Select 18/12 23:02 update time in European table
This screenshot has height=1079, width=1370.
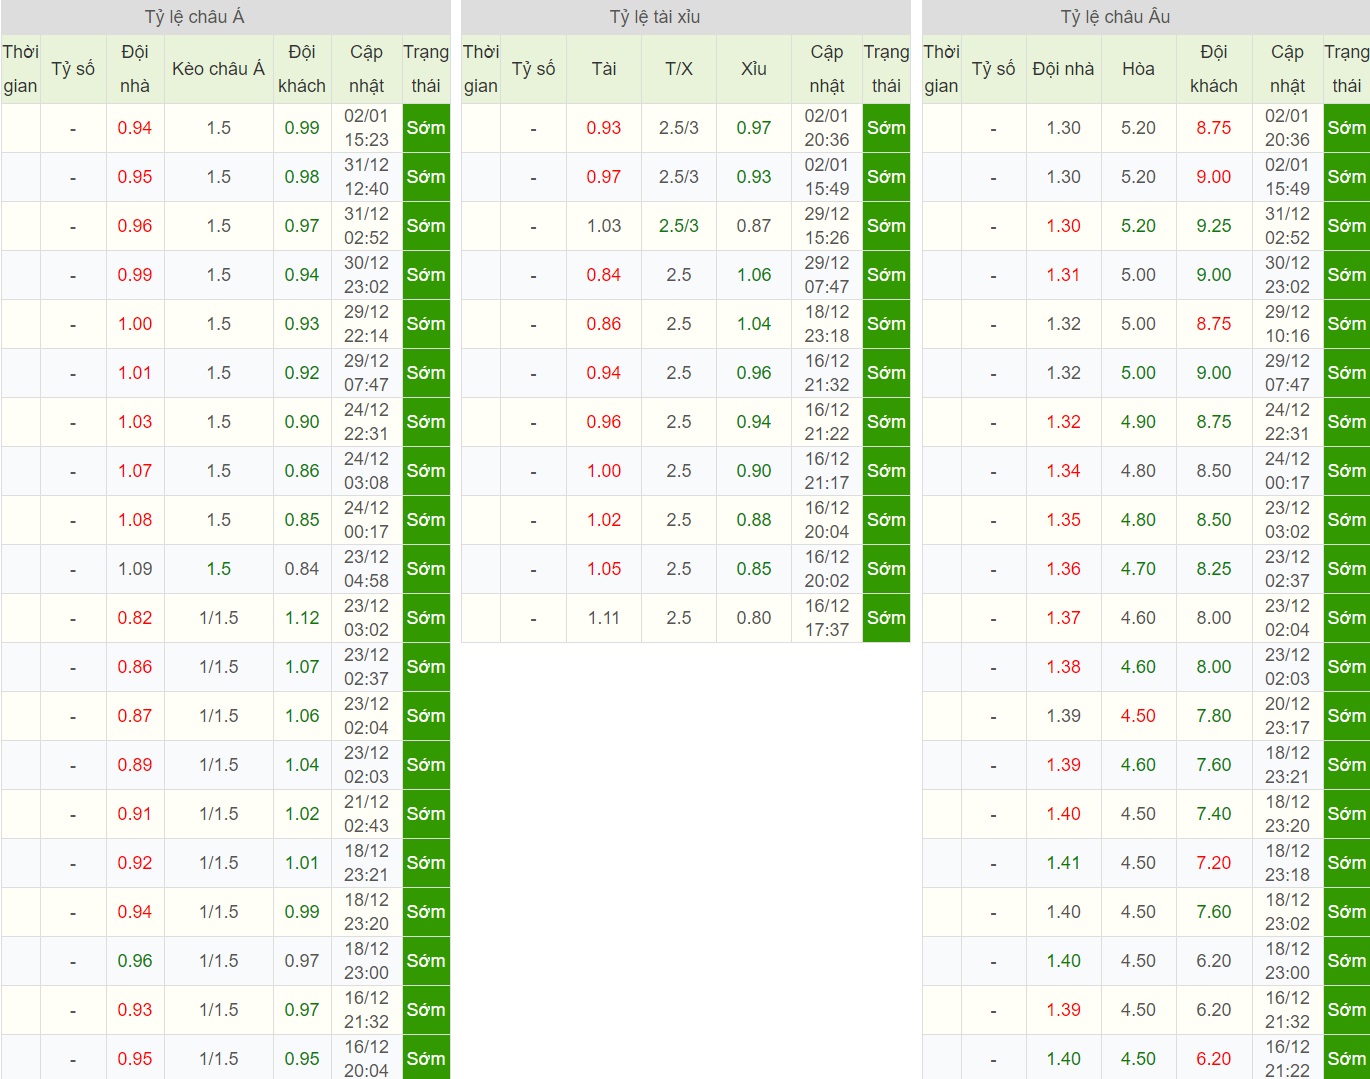tap(1287, 912)
